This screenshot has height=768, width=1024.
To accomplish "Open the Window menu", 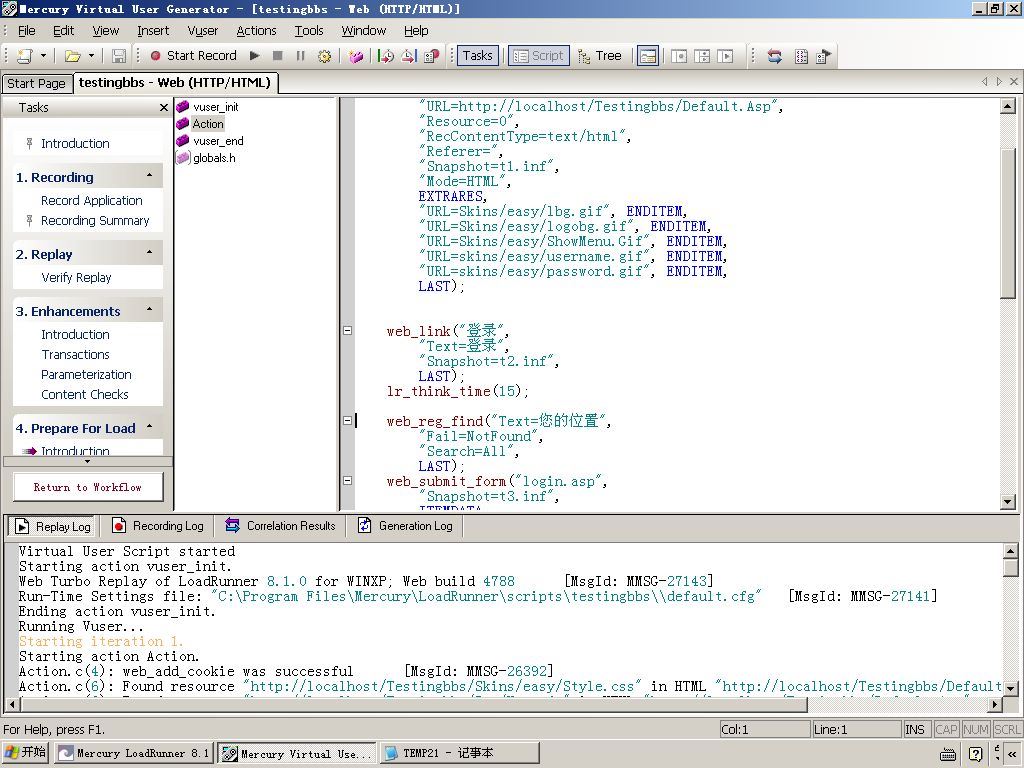I will click(x=364, y=31).
